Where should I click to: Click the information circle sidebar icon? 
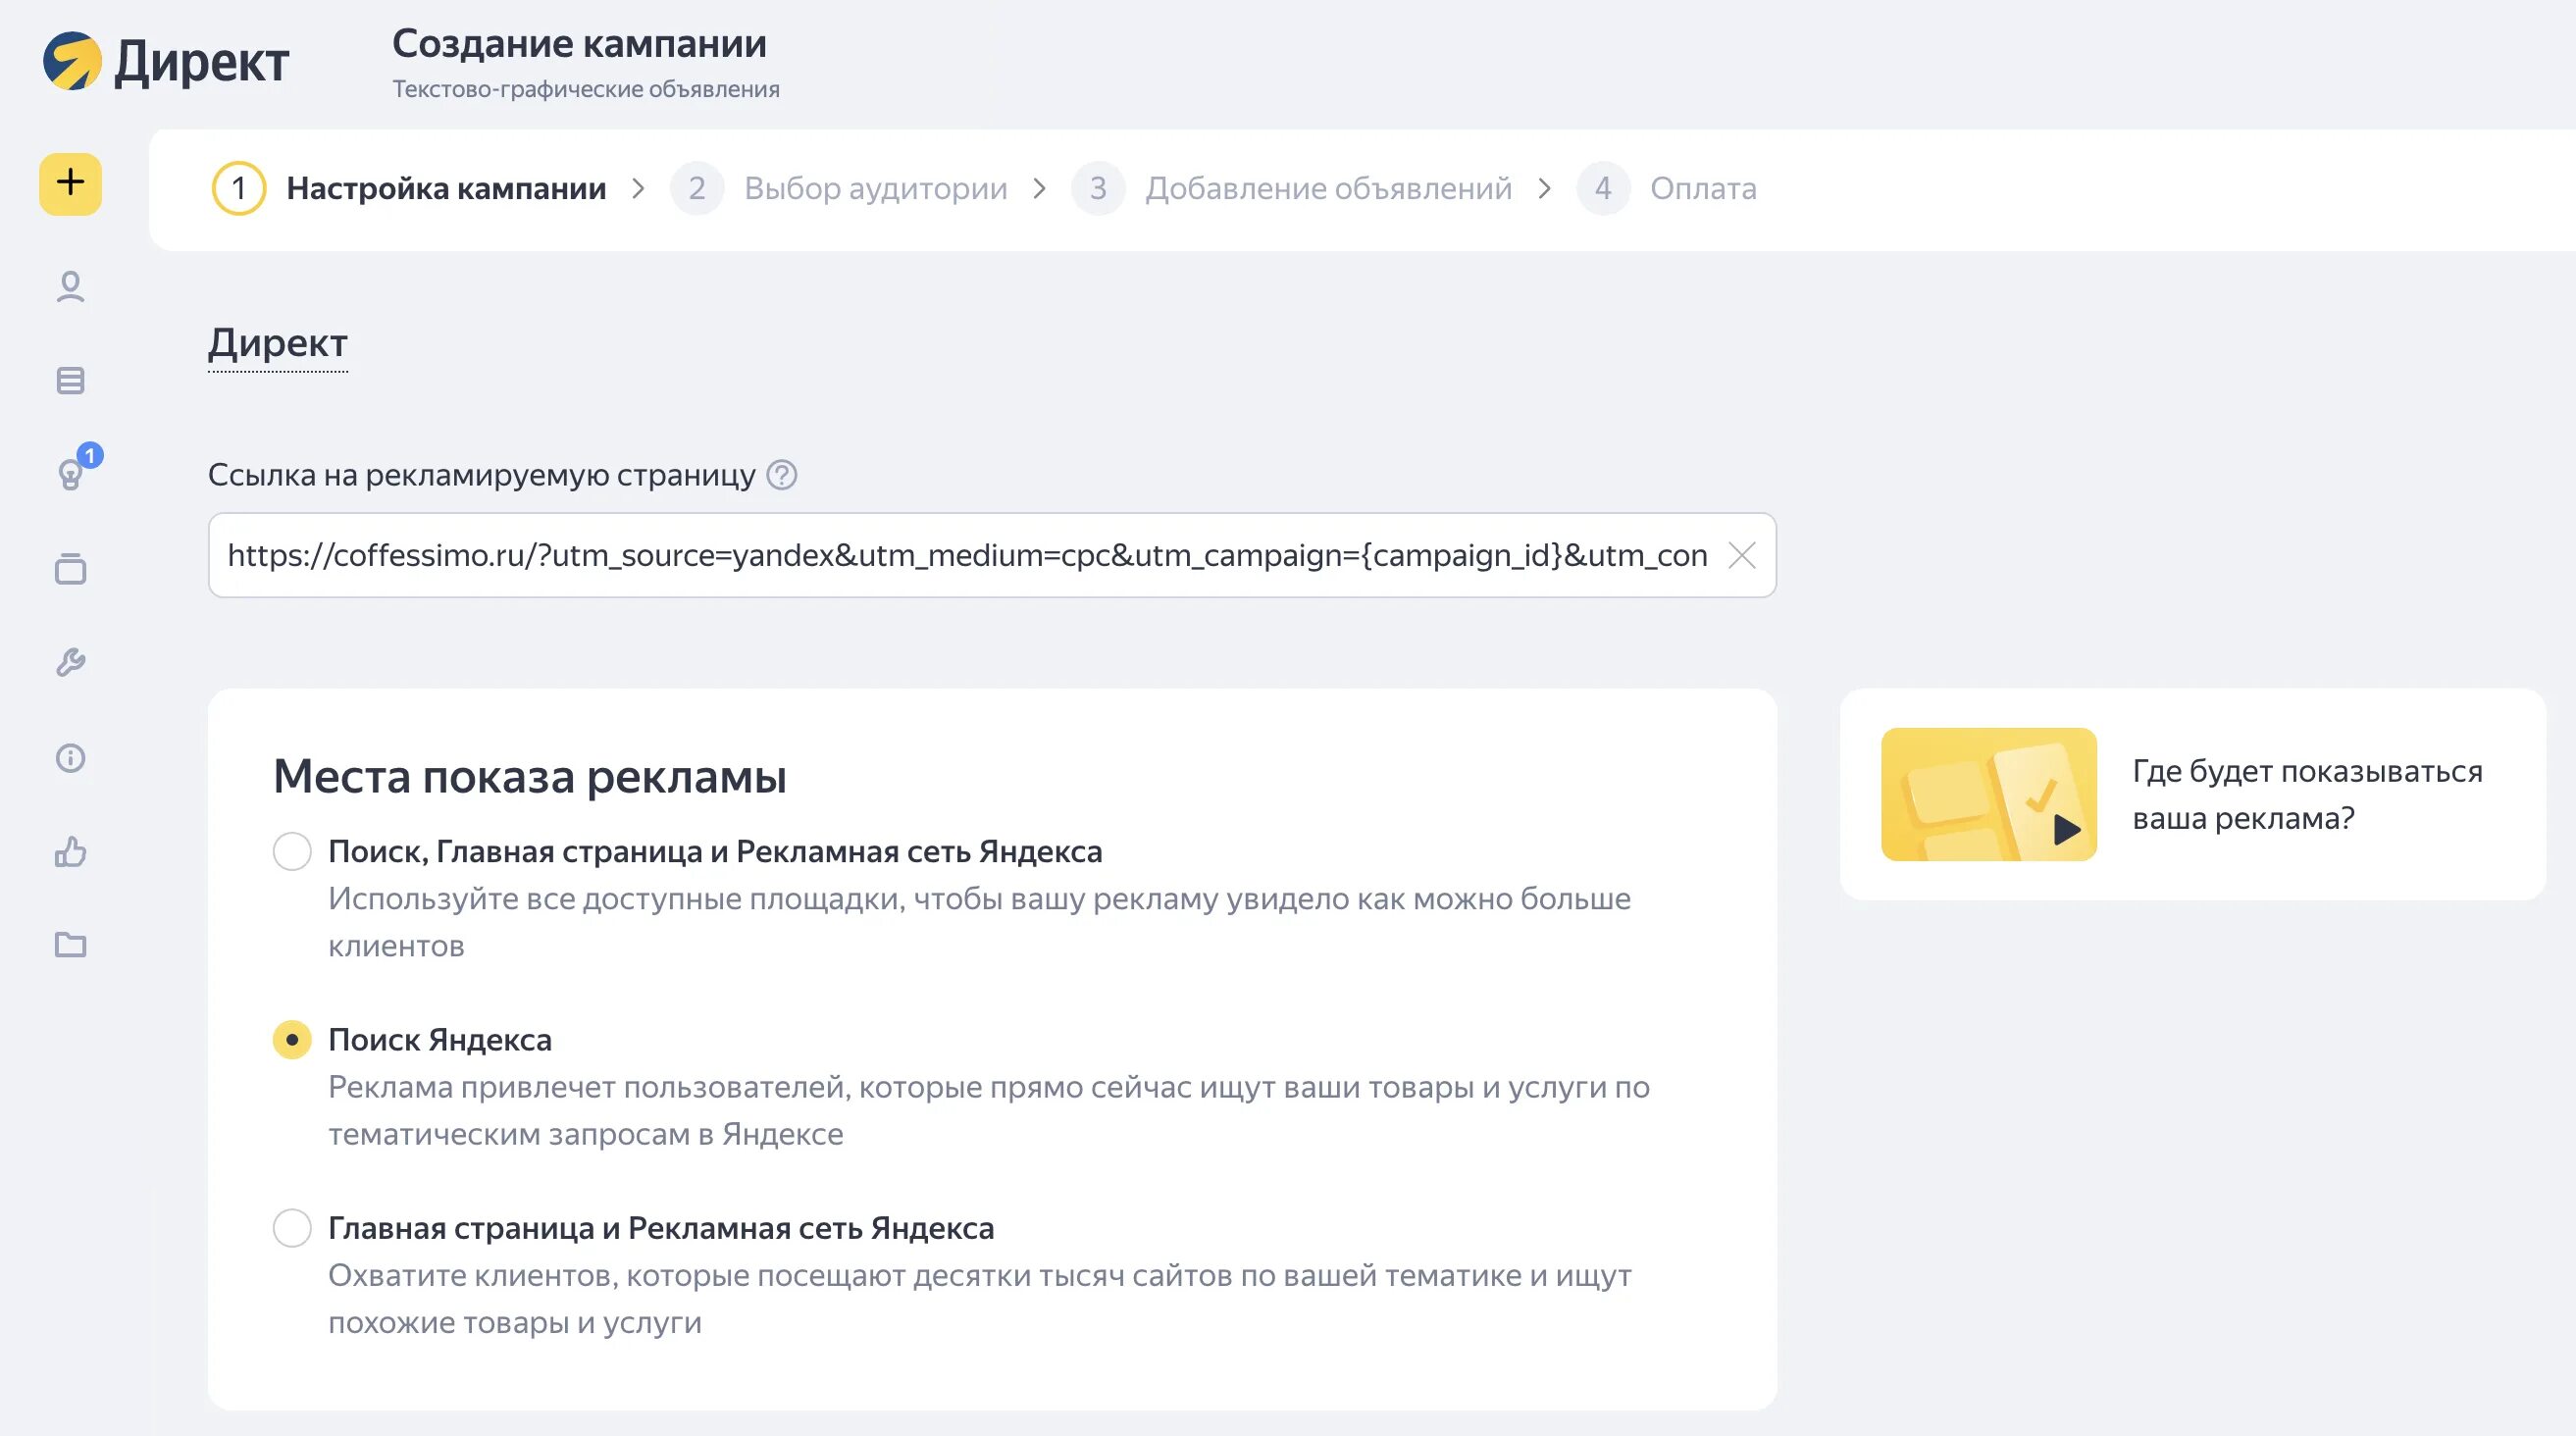point(70,758)
